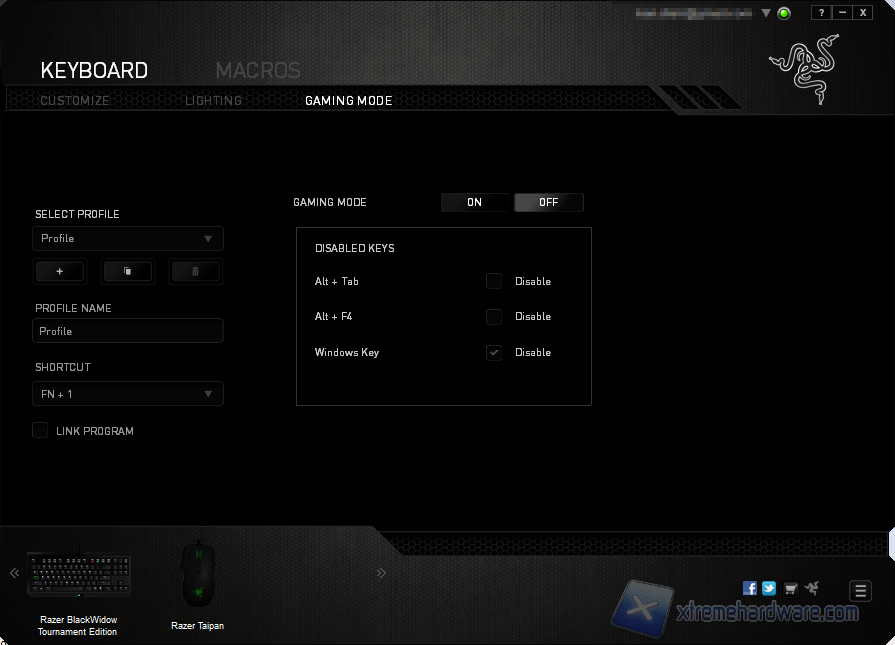Open the Macros section
Viewport: 895px width, 645px height.
tap(258, 71)
